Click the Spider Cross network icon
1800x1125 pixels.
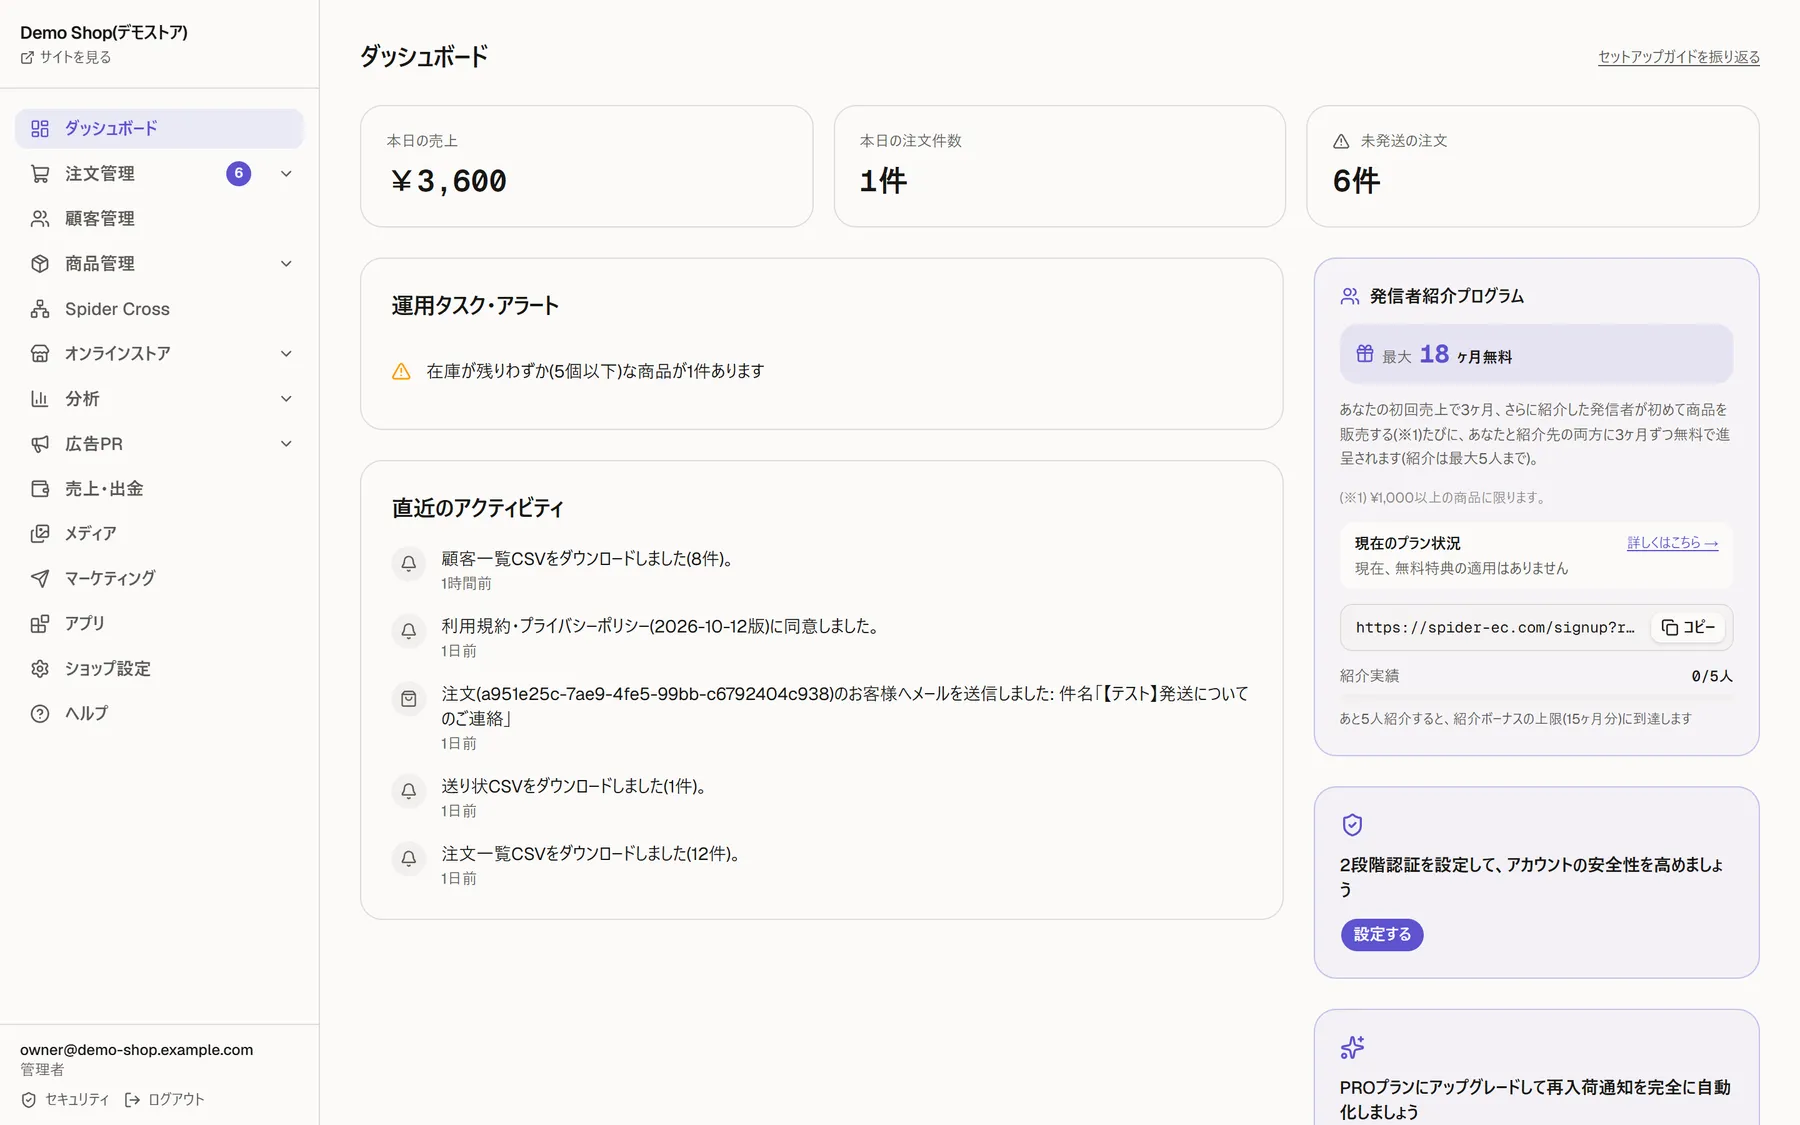40,309
